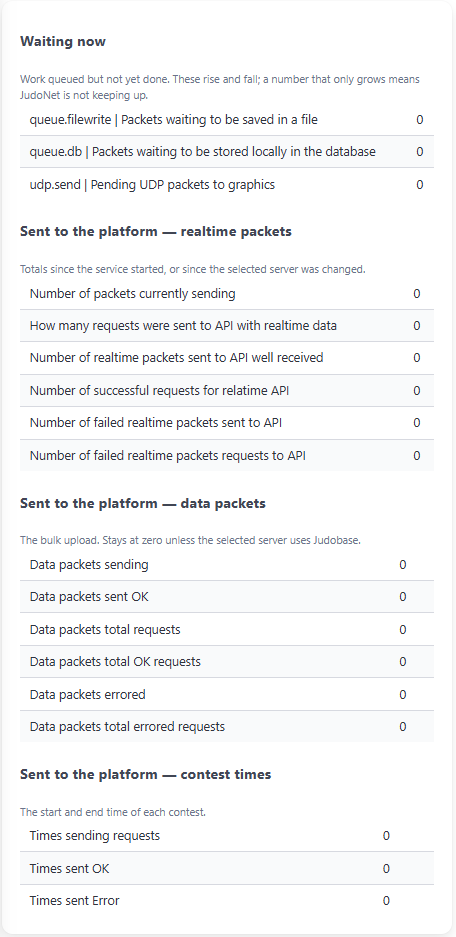Select 'Number of packets currently sending' row
The width and height of the screenshot is (456, 937).
pos(227,293)
